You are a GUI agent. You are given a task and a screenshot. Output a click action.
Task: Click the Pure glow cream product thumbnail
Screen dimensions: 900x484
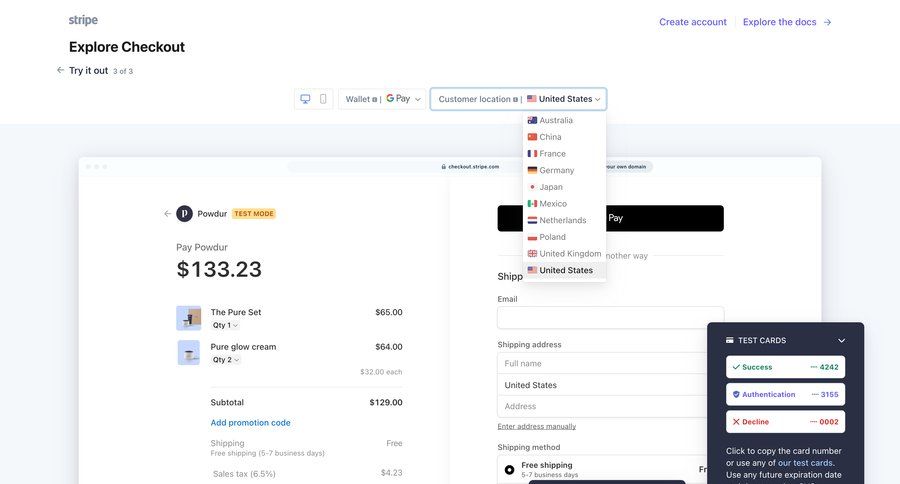coord(188,353)
